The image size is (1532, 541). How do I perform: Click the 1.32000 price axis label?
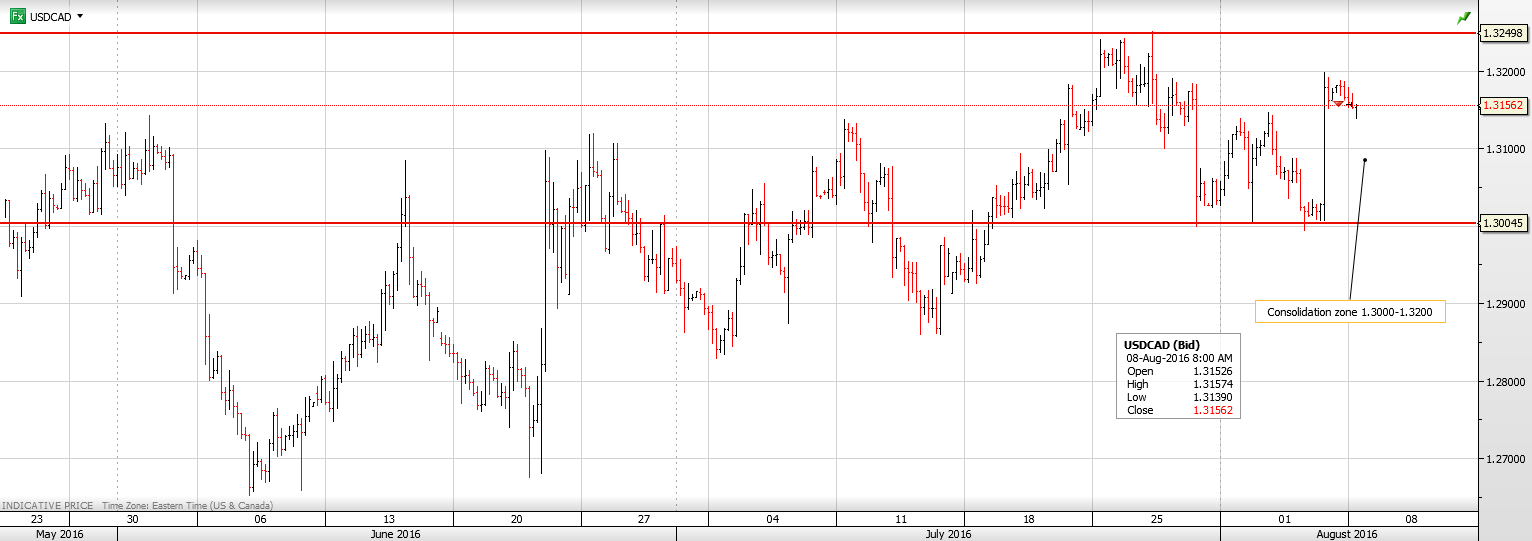pyautogui.click(x=1504, y=72)
